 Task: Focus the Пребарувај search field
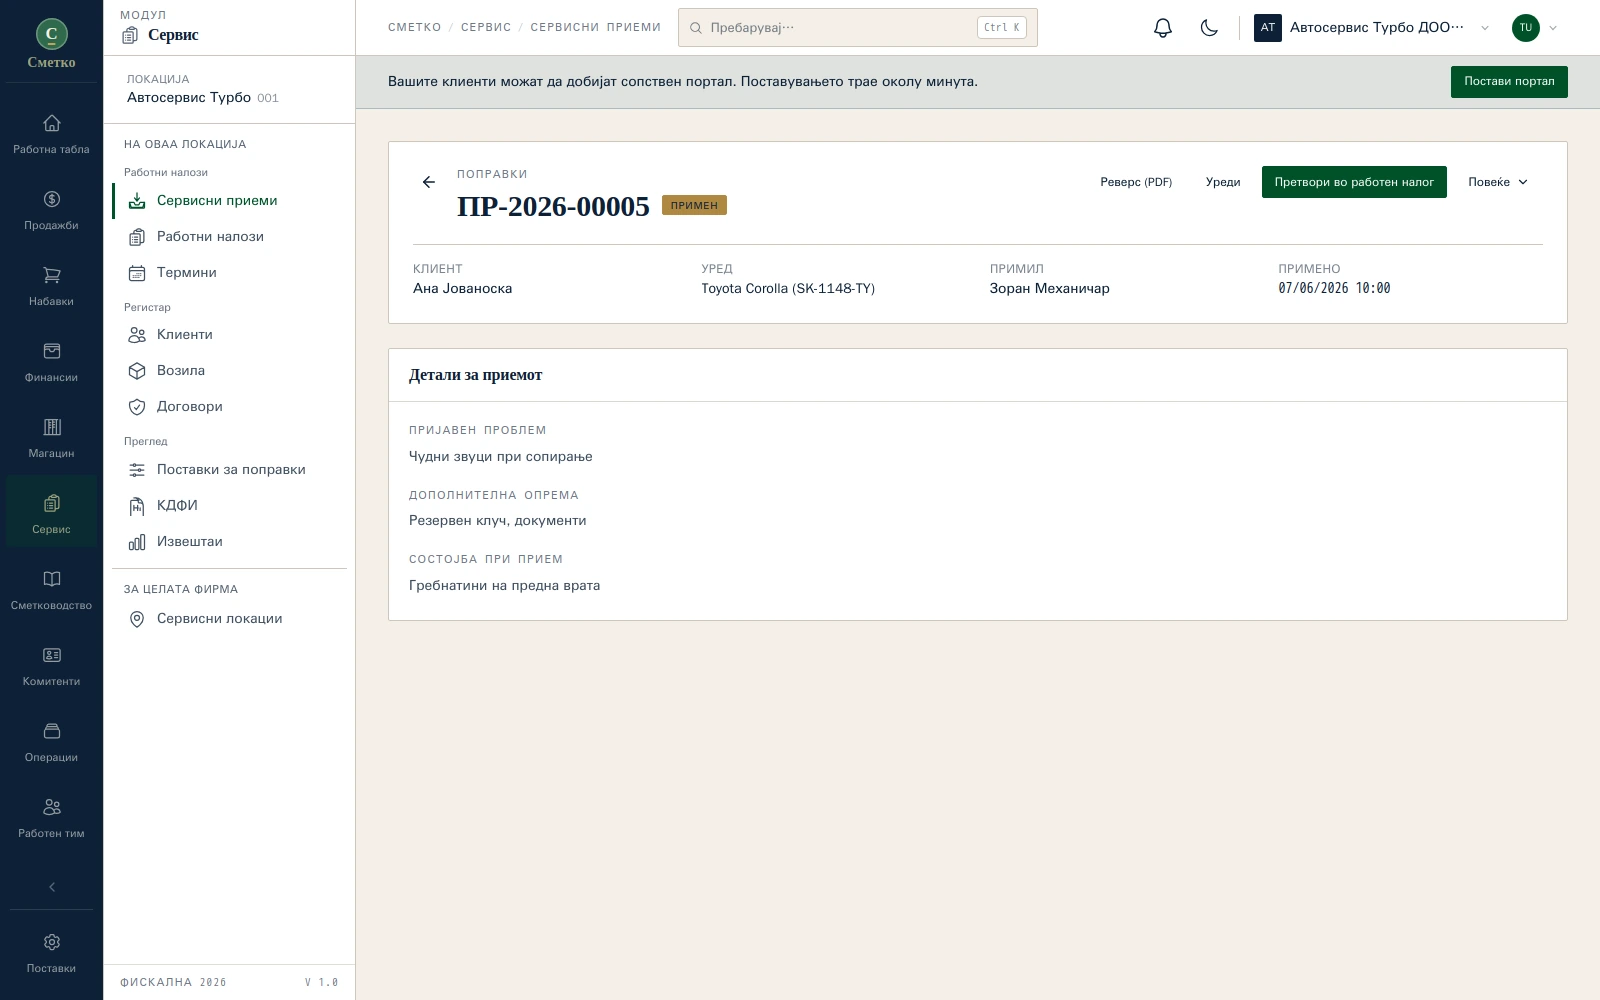(x=858, y=28)
